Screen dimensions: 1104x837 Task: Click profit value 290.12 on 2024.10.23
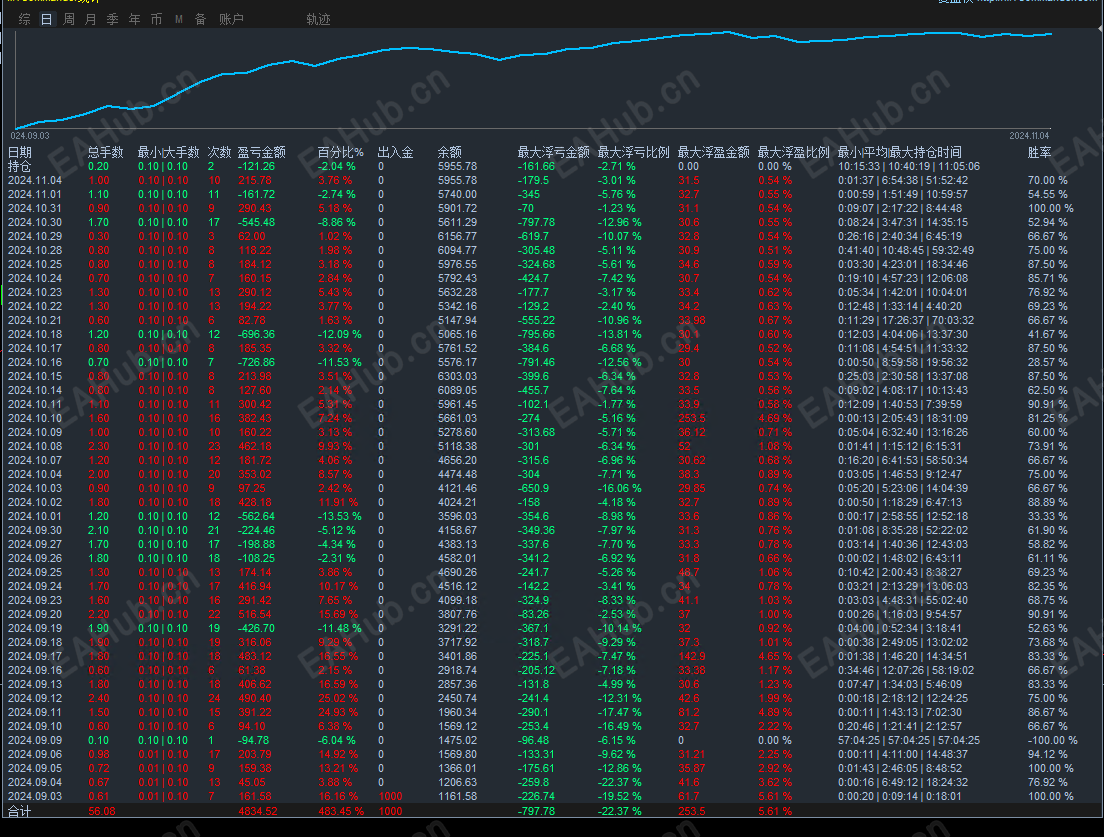tap(255, 292)
